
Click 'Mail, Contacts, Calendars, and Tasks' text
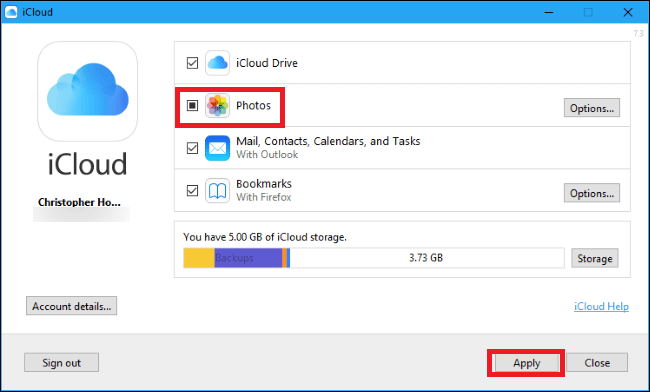click(x=328, y=141)
